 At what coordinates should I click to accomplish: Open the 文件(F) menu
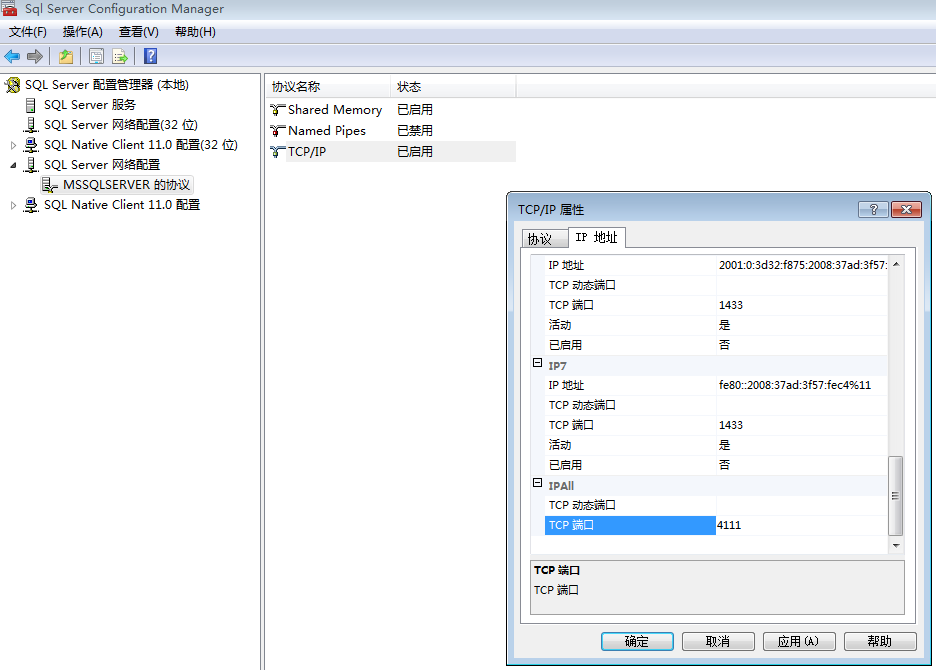tap(27, 32)
